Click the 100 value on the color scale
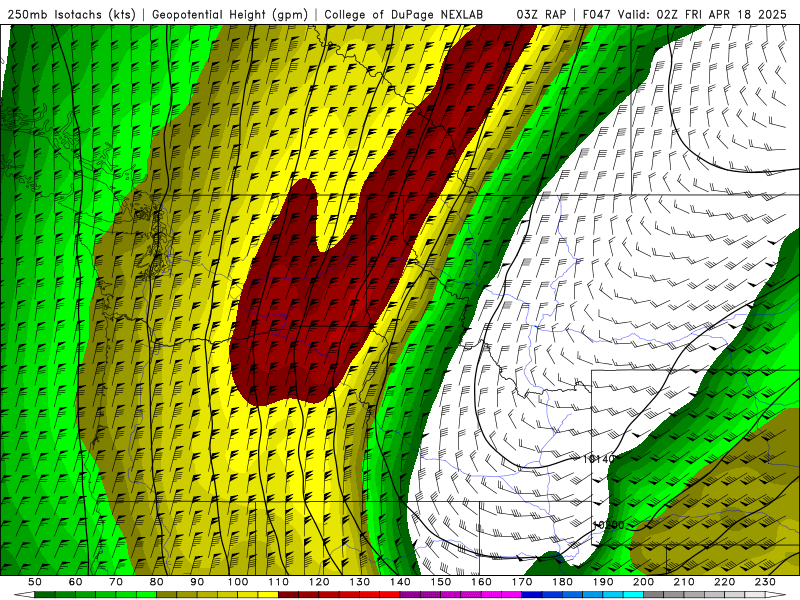Screen dimensions: 800x600 pyautogui.click(x=238, y=582)
